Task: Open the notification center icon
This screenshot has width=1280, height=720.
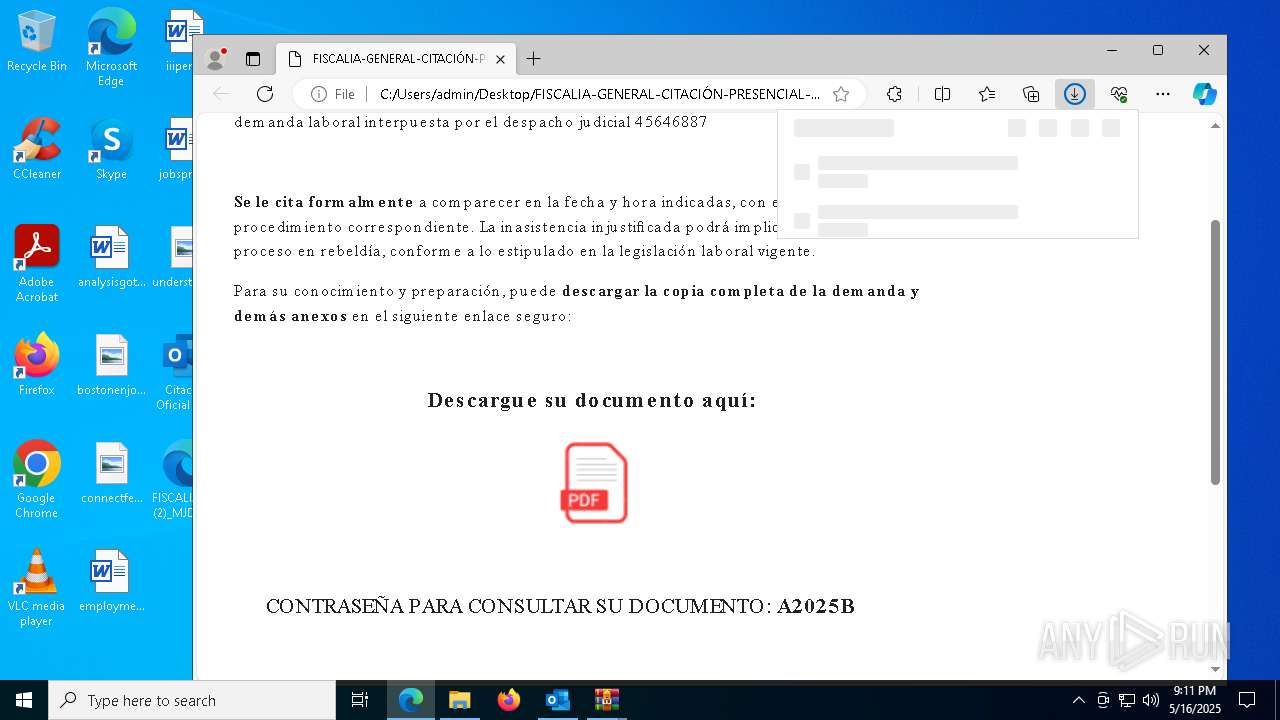Action: [1247, 700]
